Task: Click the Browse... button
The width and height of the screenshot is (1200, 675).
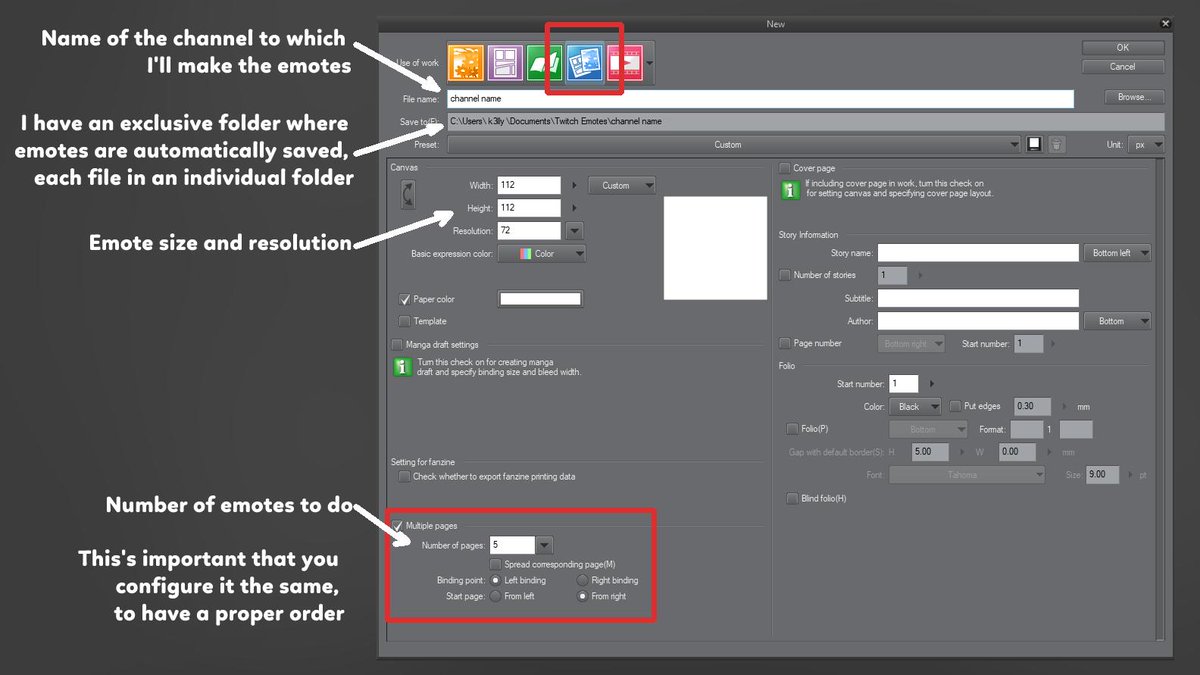Action: click(x=1134, y=97)
